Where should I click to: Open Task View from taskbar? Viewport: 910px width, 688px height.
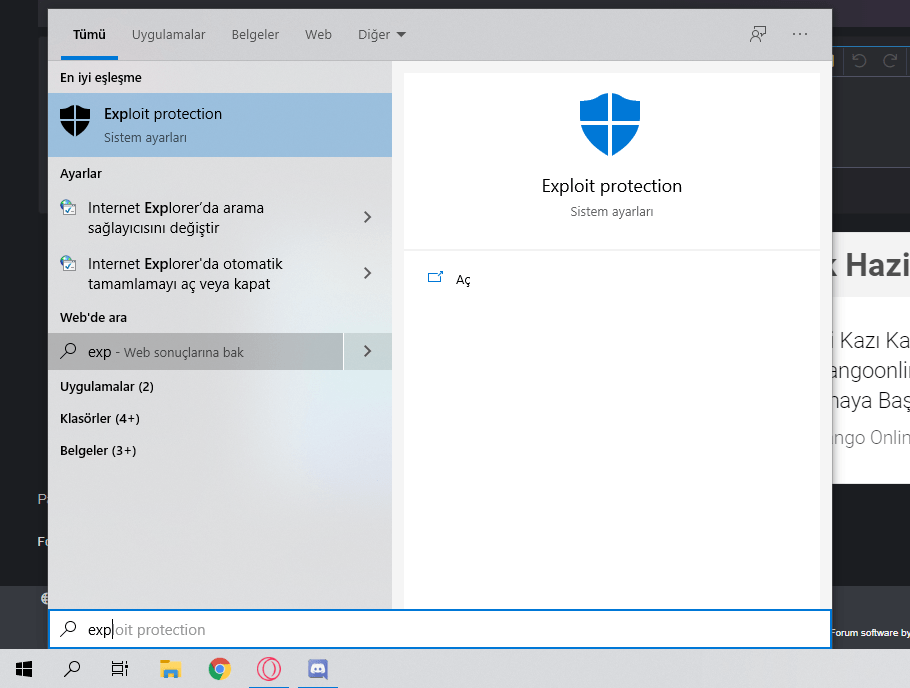[120, 669]
